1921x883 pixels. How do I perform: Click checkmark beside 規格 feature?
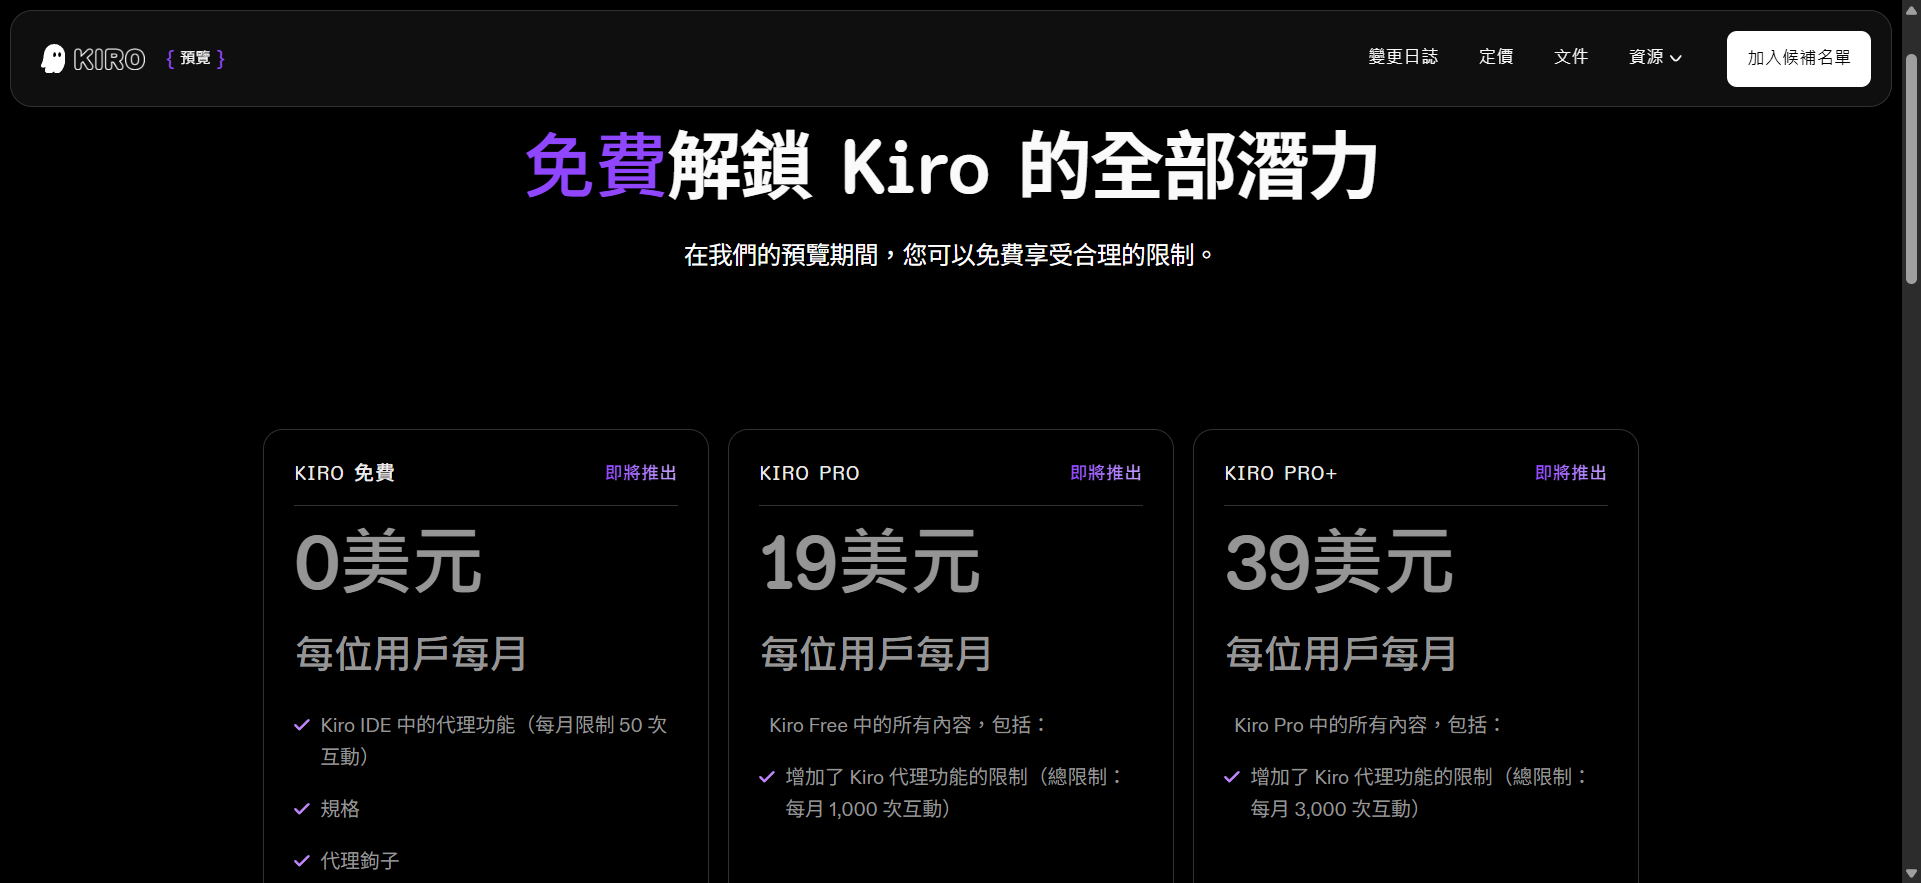coord(302,809)
